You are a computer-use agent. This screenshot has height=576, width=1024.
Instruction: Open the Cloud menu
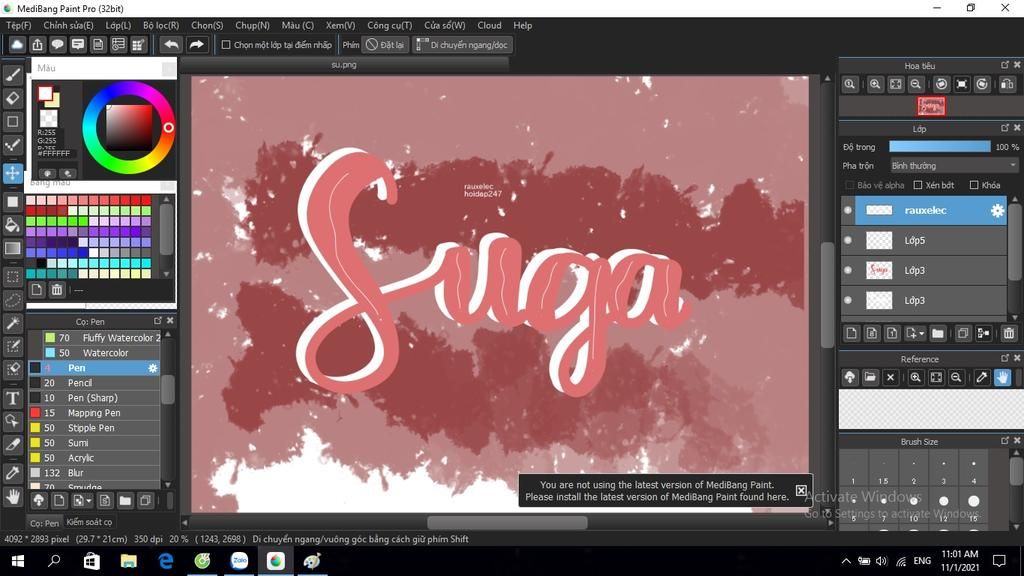click(x=489, y=25)
